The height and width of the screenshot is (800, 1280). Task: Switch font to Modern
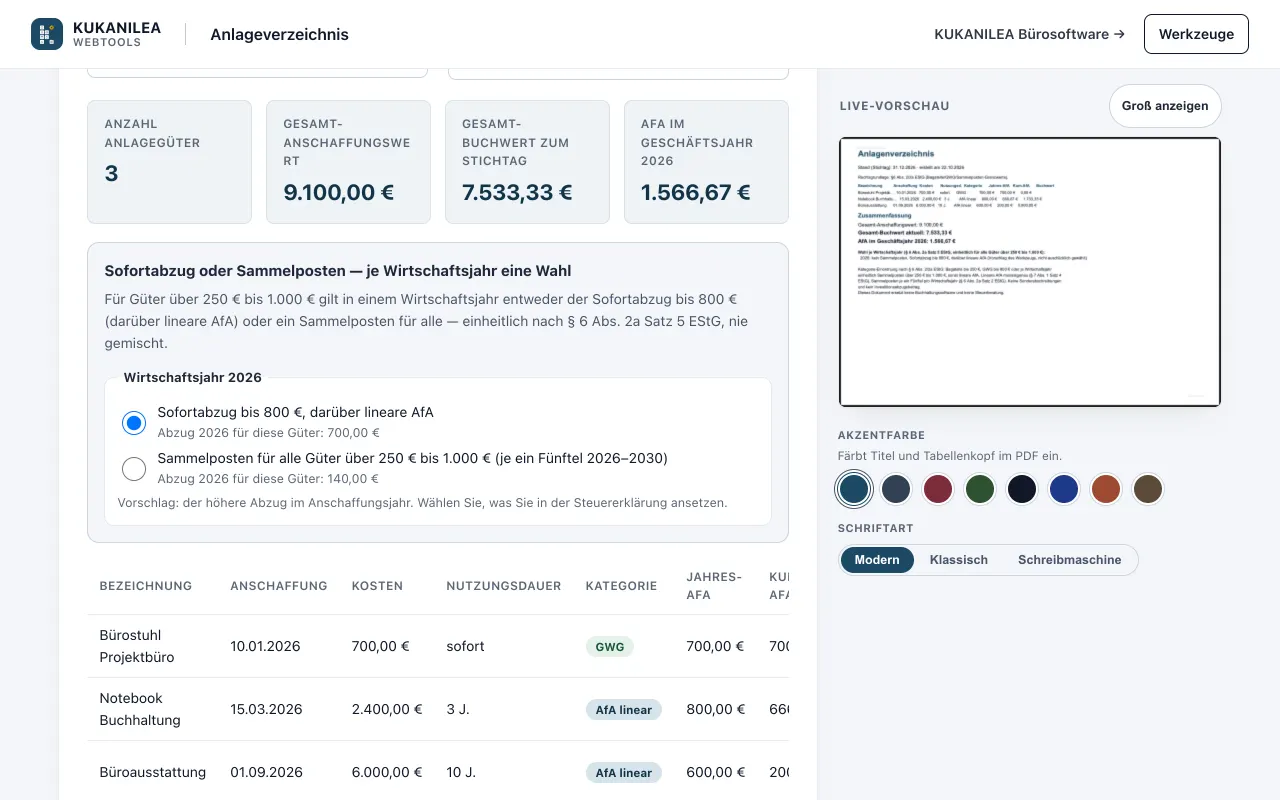[877, 560]
